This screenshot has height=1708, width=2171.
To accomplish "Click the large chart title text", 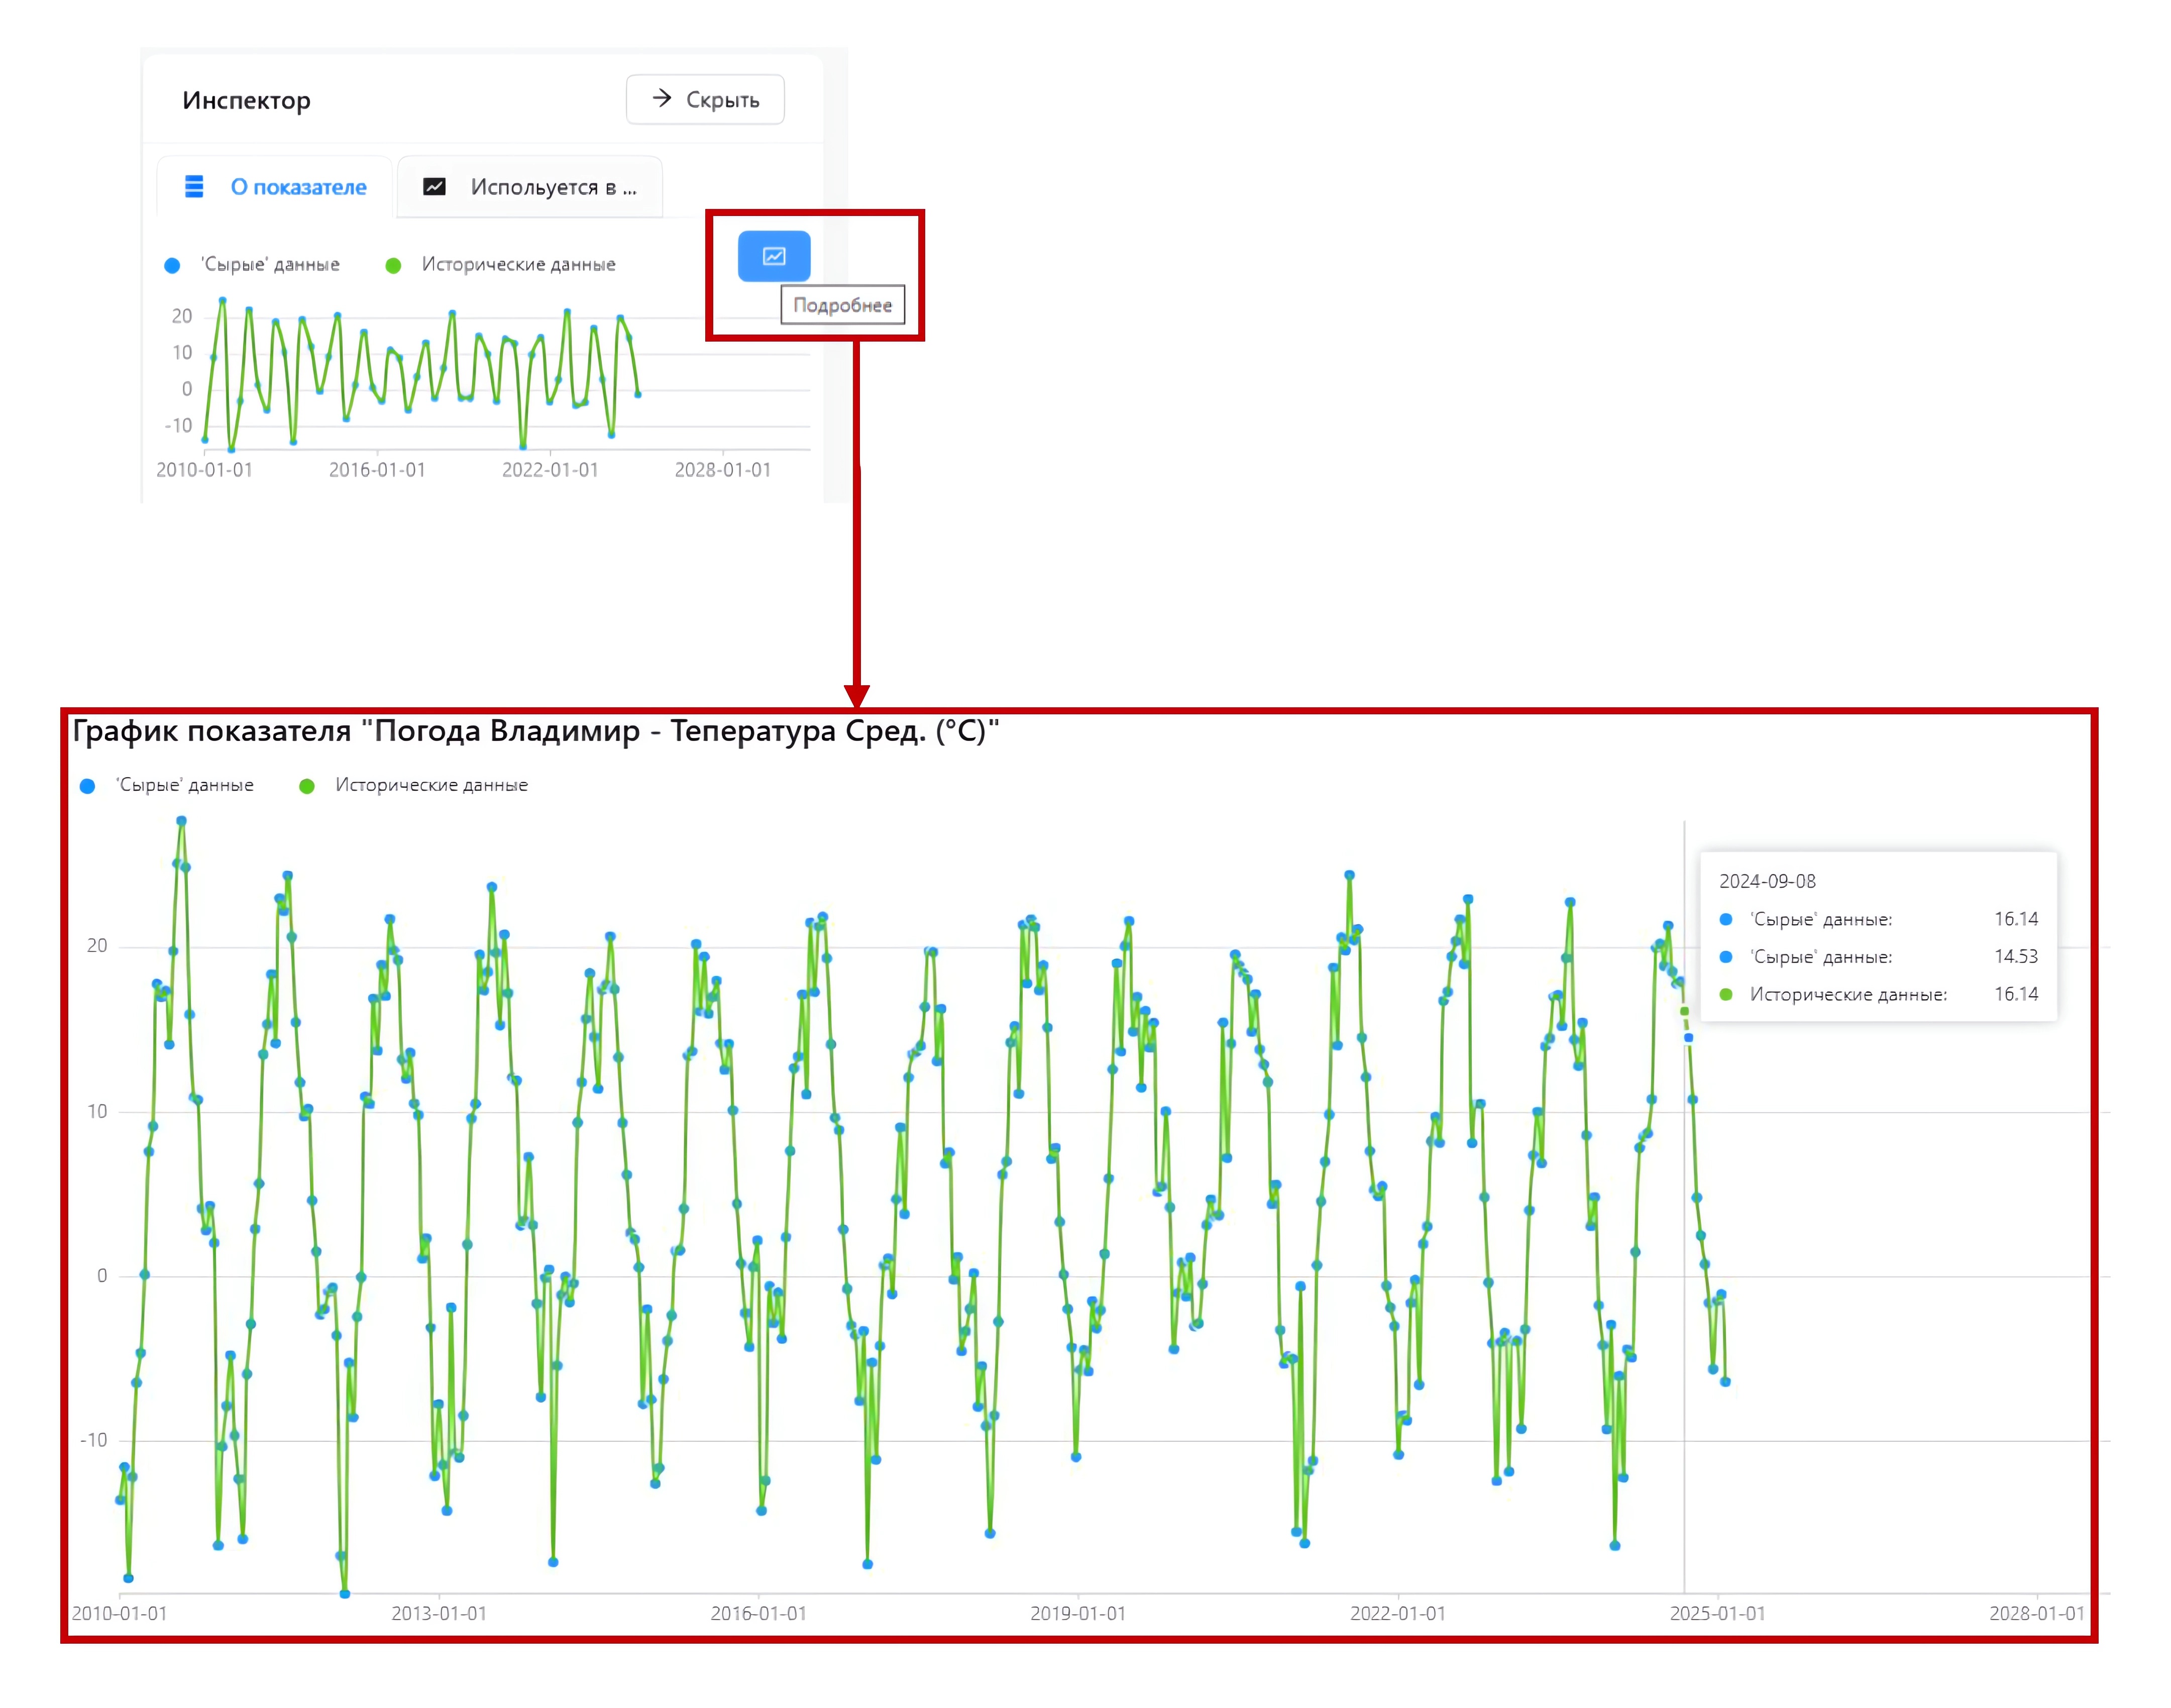I will [x=535, y=731].
